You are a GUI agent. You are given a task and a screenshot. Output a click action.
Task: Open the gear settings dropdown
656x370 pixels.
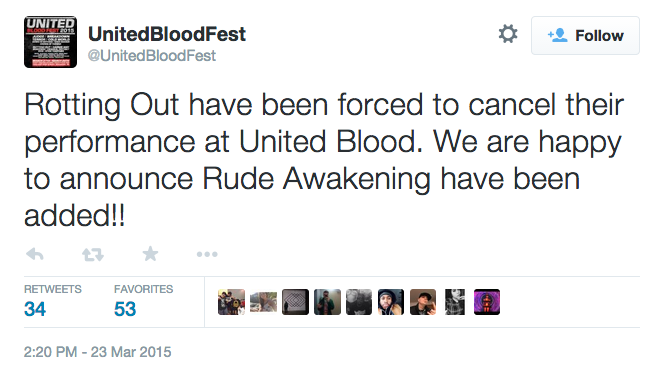(x=508, y=34)
